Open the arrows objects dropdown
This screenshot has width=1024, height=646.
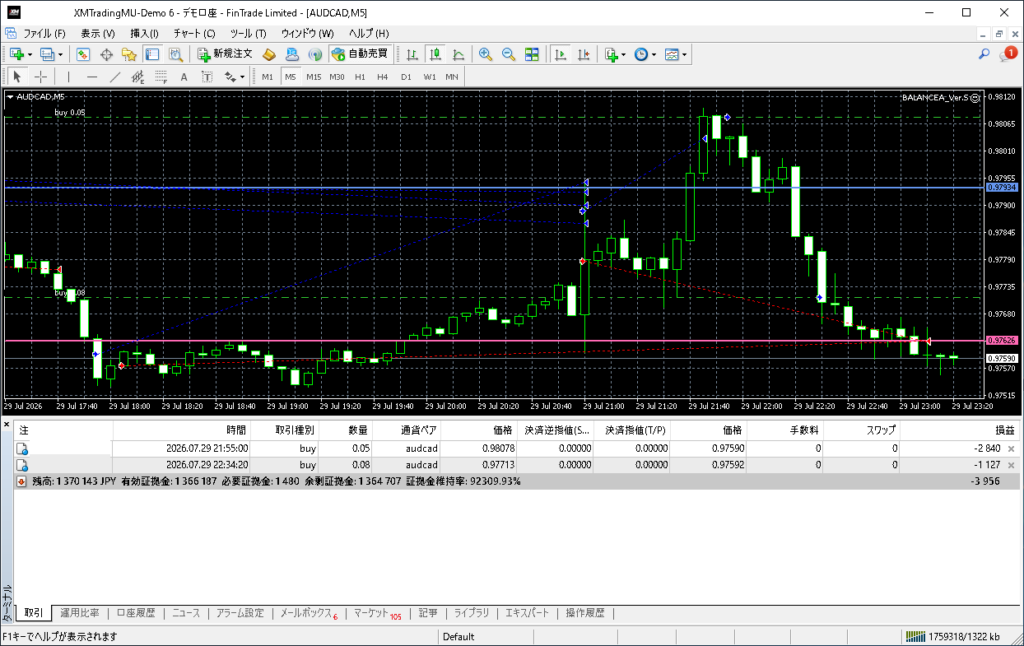click(234, 77)
